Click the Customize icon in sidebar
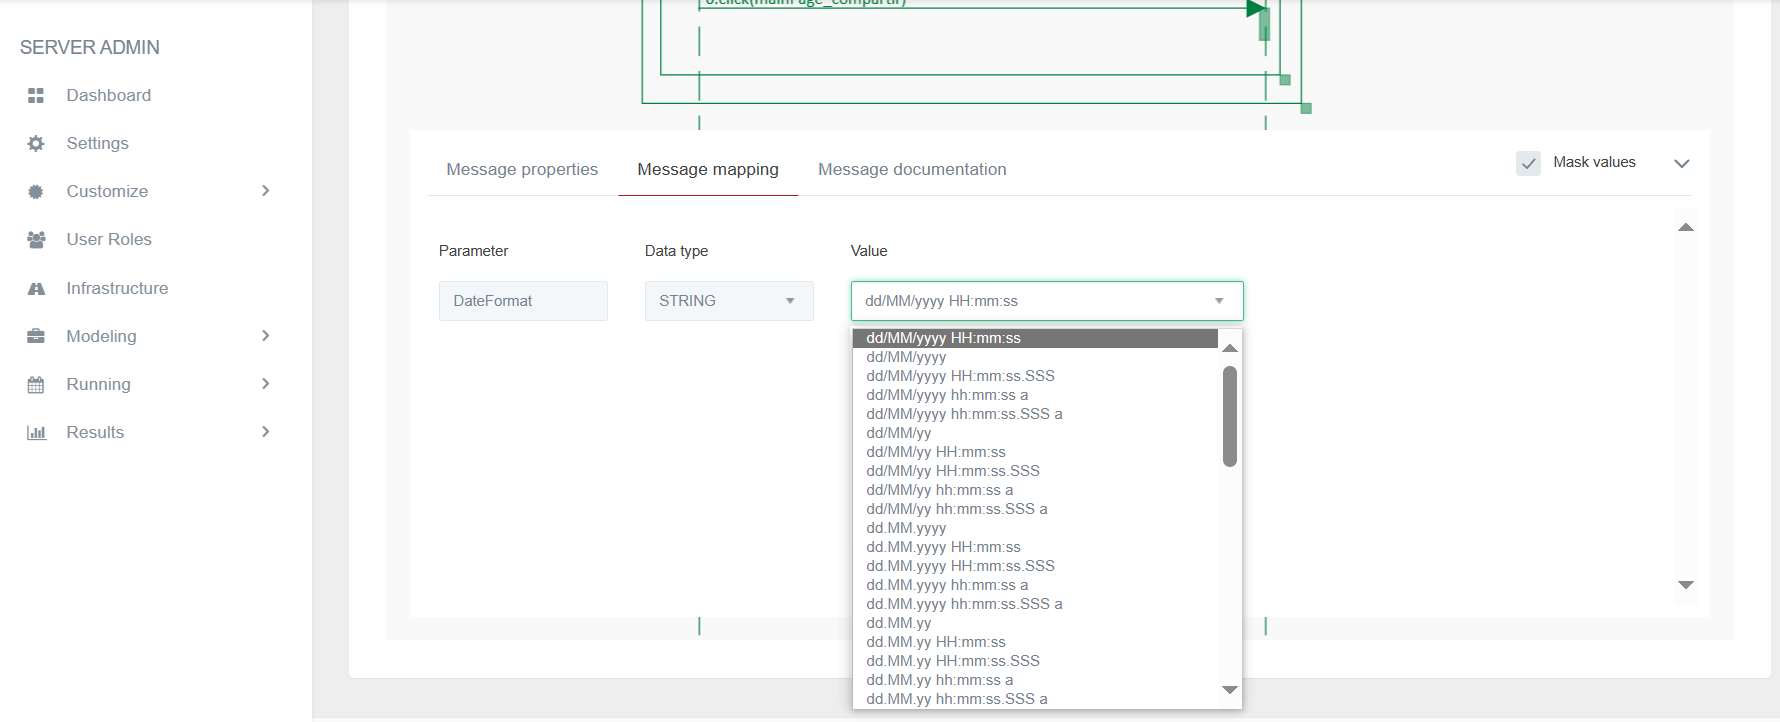 tap(36, 192)
